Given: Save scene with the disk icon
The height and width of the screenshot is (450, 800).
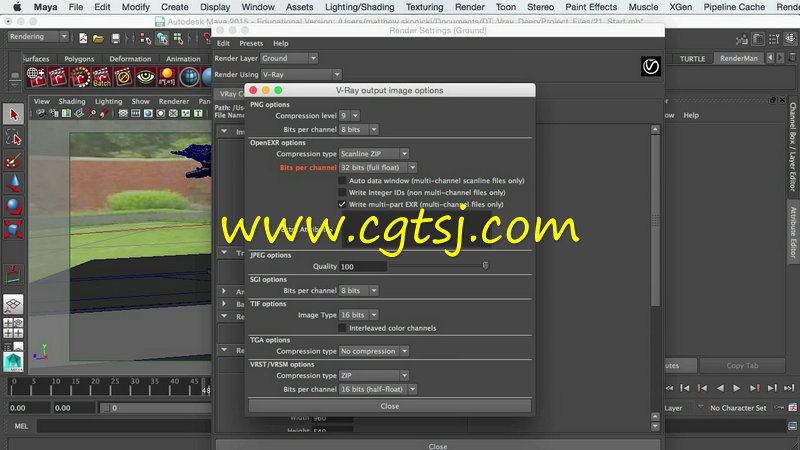Looking at the screenshot, I should coord(116,38).
